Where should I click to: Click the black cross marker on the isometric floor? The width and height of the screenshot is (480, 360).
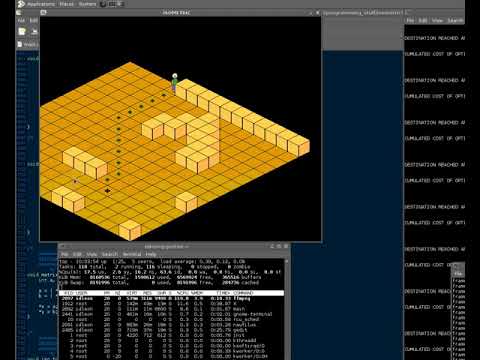107,191
